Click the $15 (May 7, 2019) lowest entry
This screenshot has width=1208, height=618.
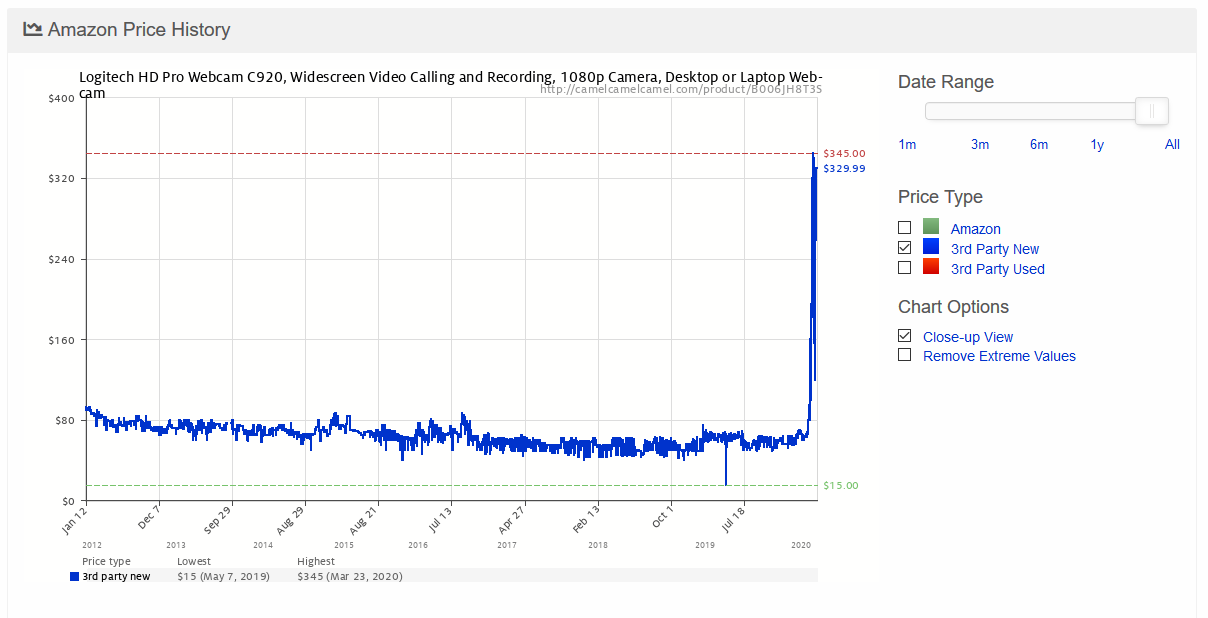(x=223, y=576)
